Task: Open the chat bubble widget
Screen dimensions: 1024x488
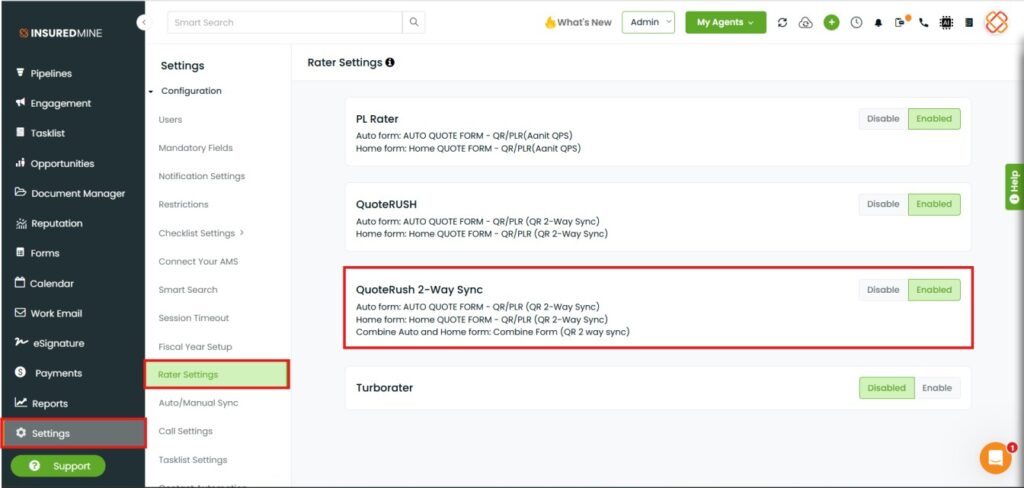Action: pyautogui.click(x=996, y=458)
